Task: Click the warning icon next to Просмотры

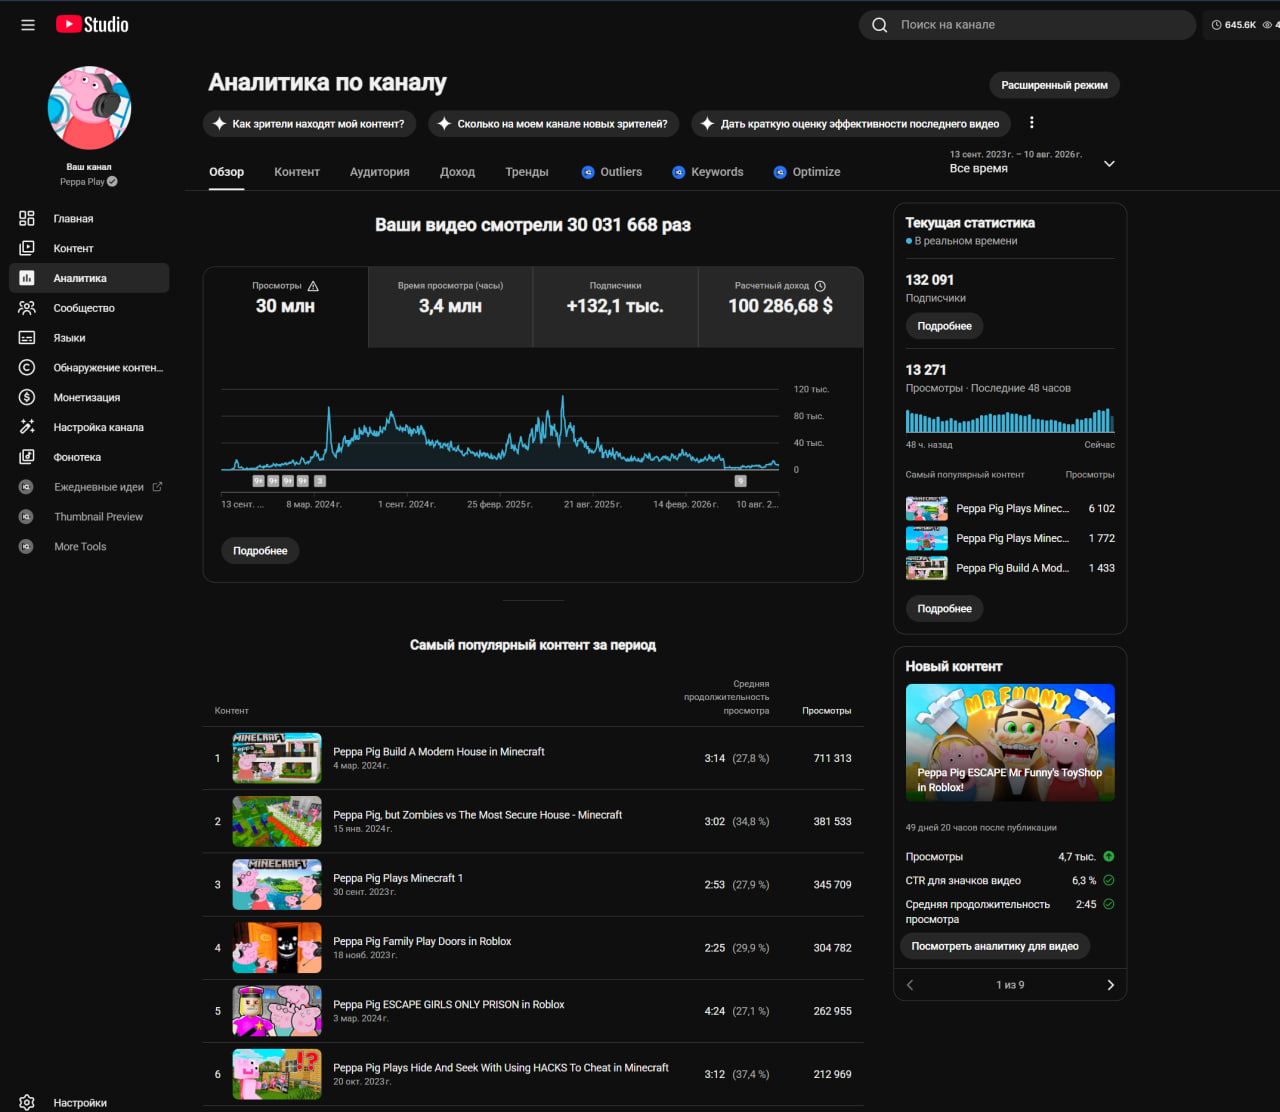Action: (313, 286)
